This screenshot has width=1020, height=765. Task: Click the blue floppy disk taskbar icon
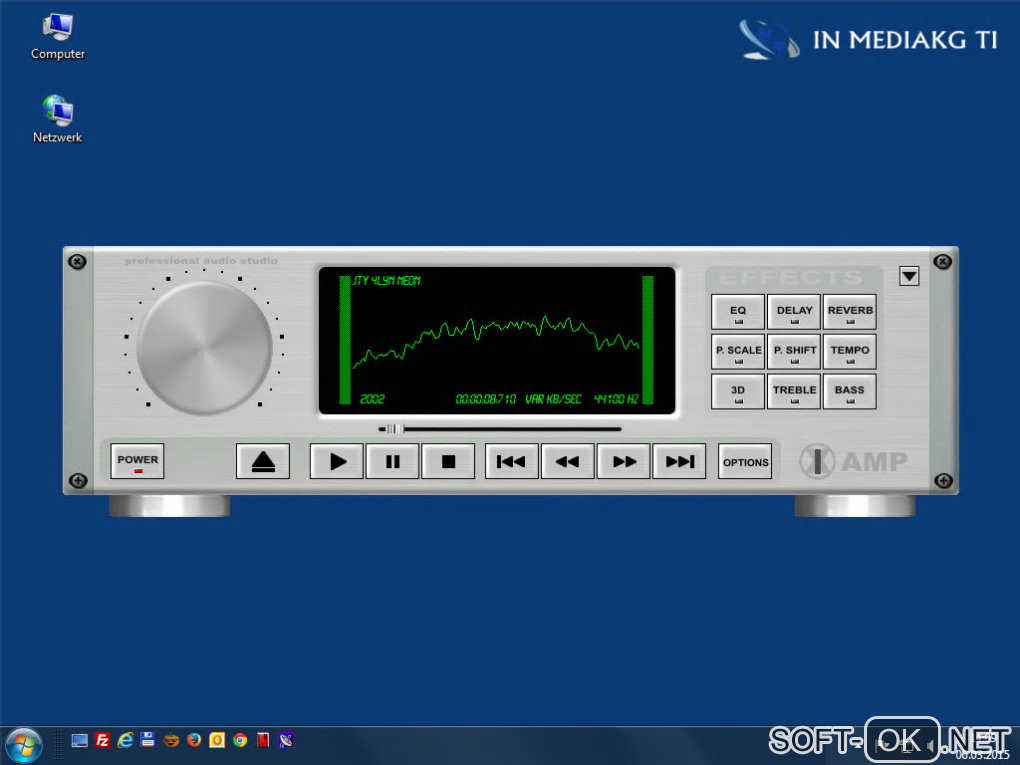(x=148, y=740)
